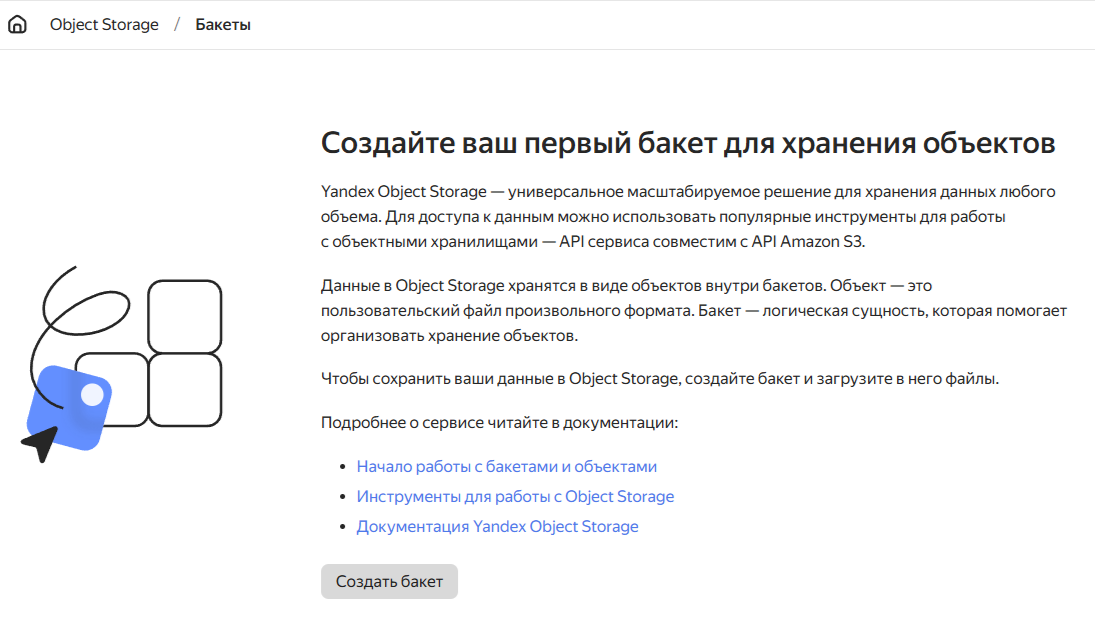
Task: Click the white dot inside the blue square
Action: (x=92, y=394)
